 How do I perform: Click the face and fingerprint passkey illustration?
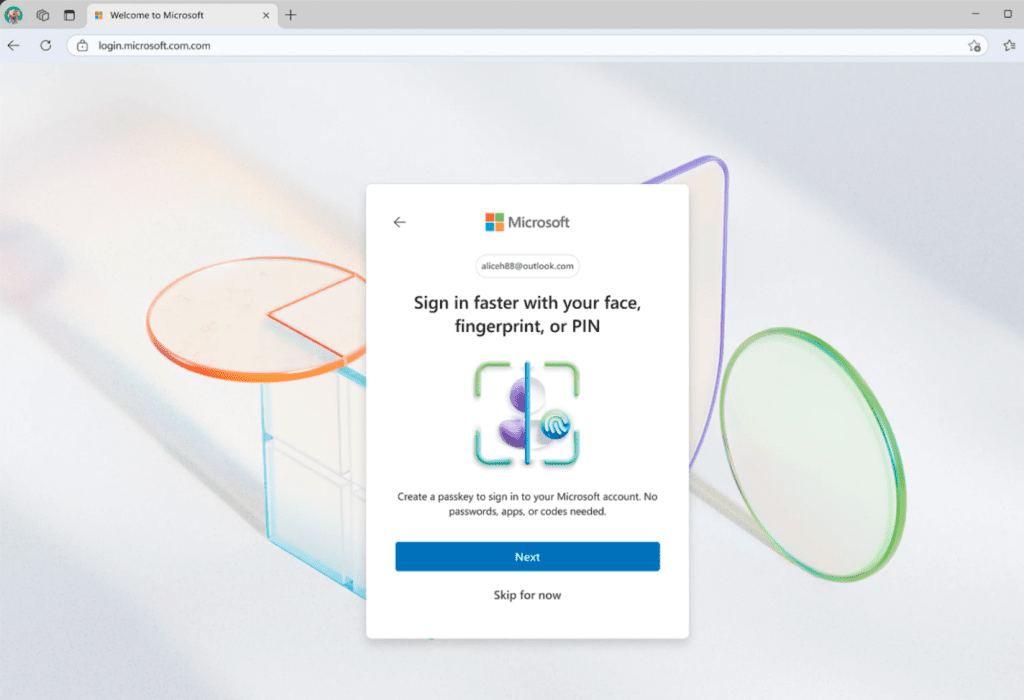point(526,413)
